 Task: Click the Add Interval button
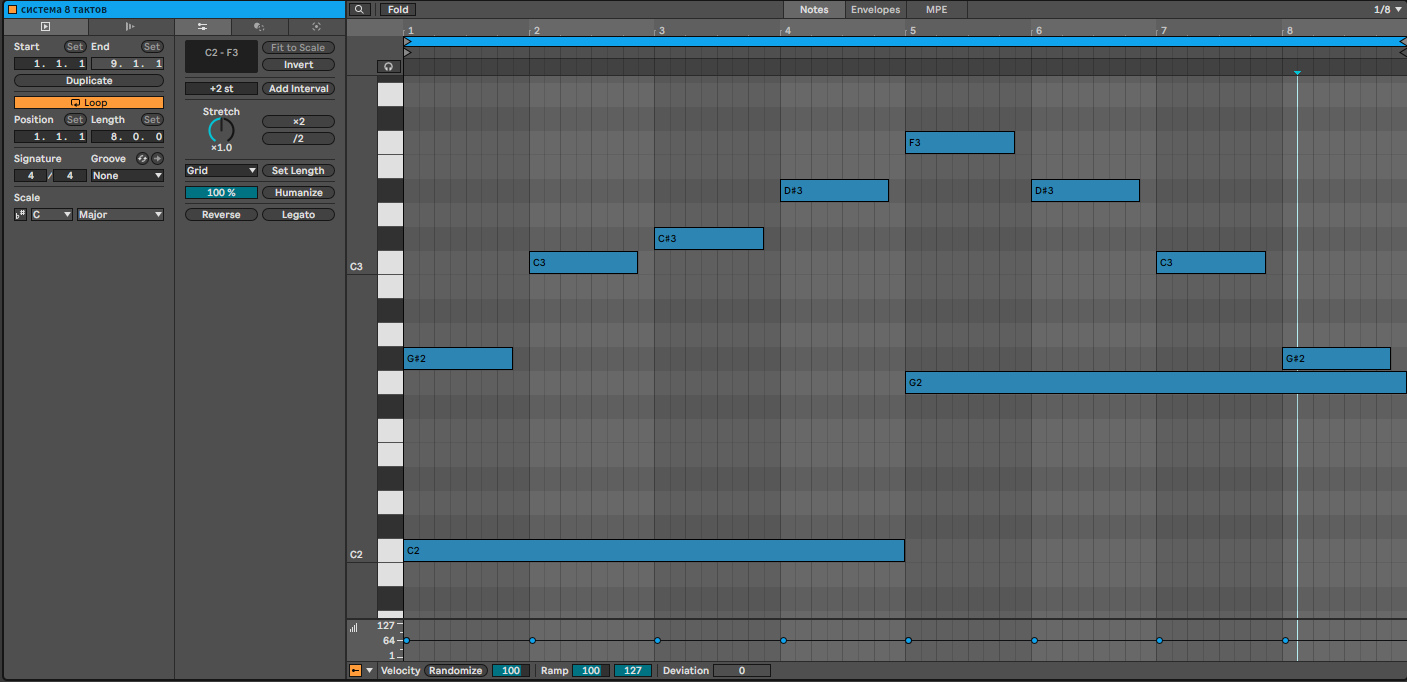tap(298, 89)
